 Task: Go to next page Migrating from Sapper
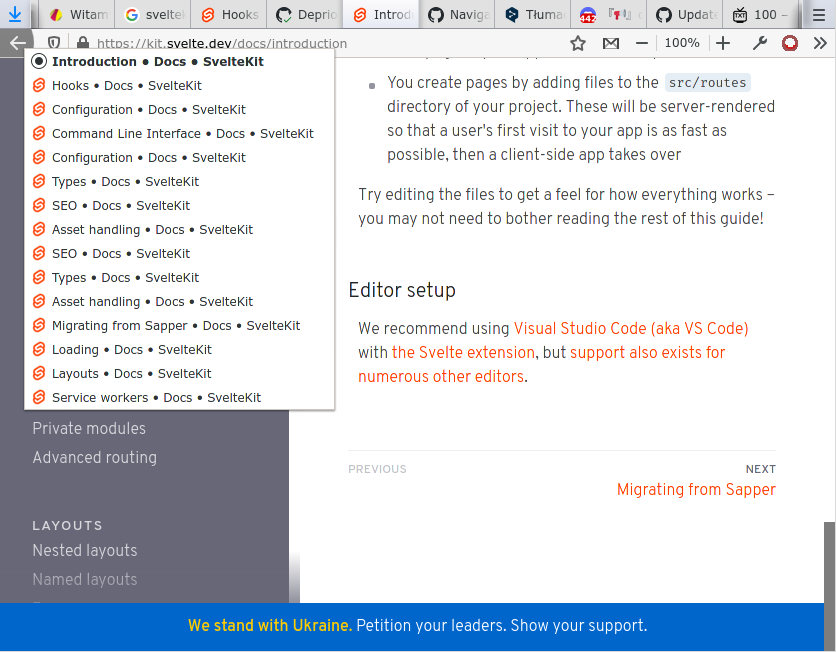coord(696,489)
